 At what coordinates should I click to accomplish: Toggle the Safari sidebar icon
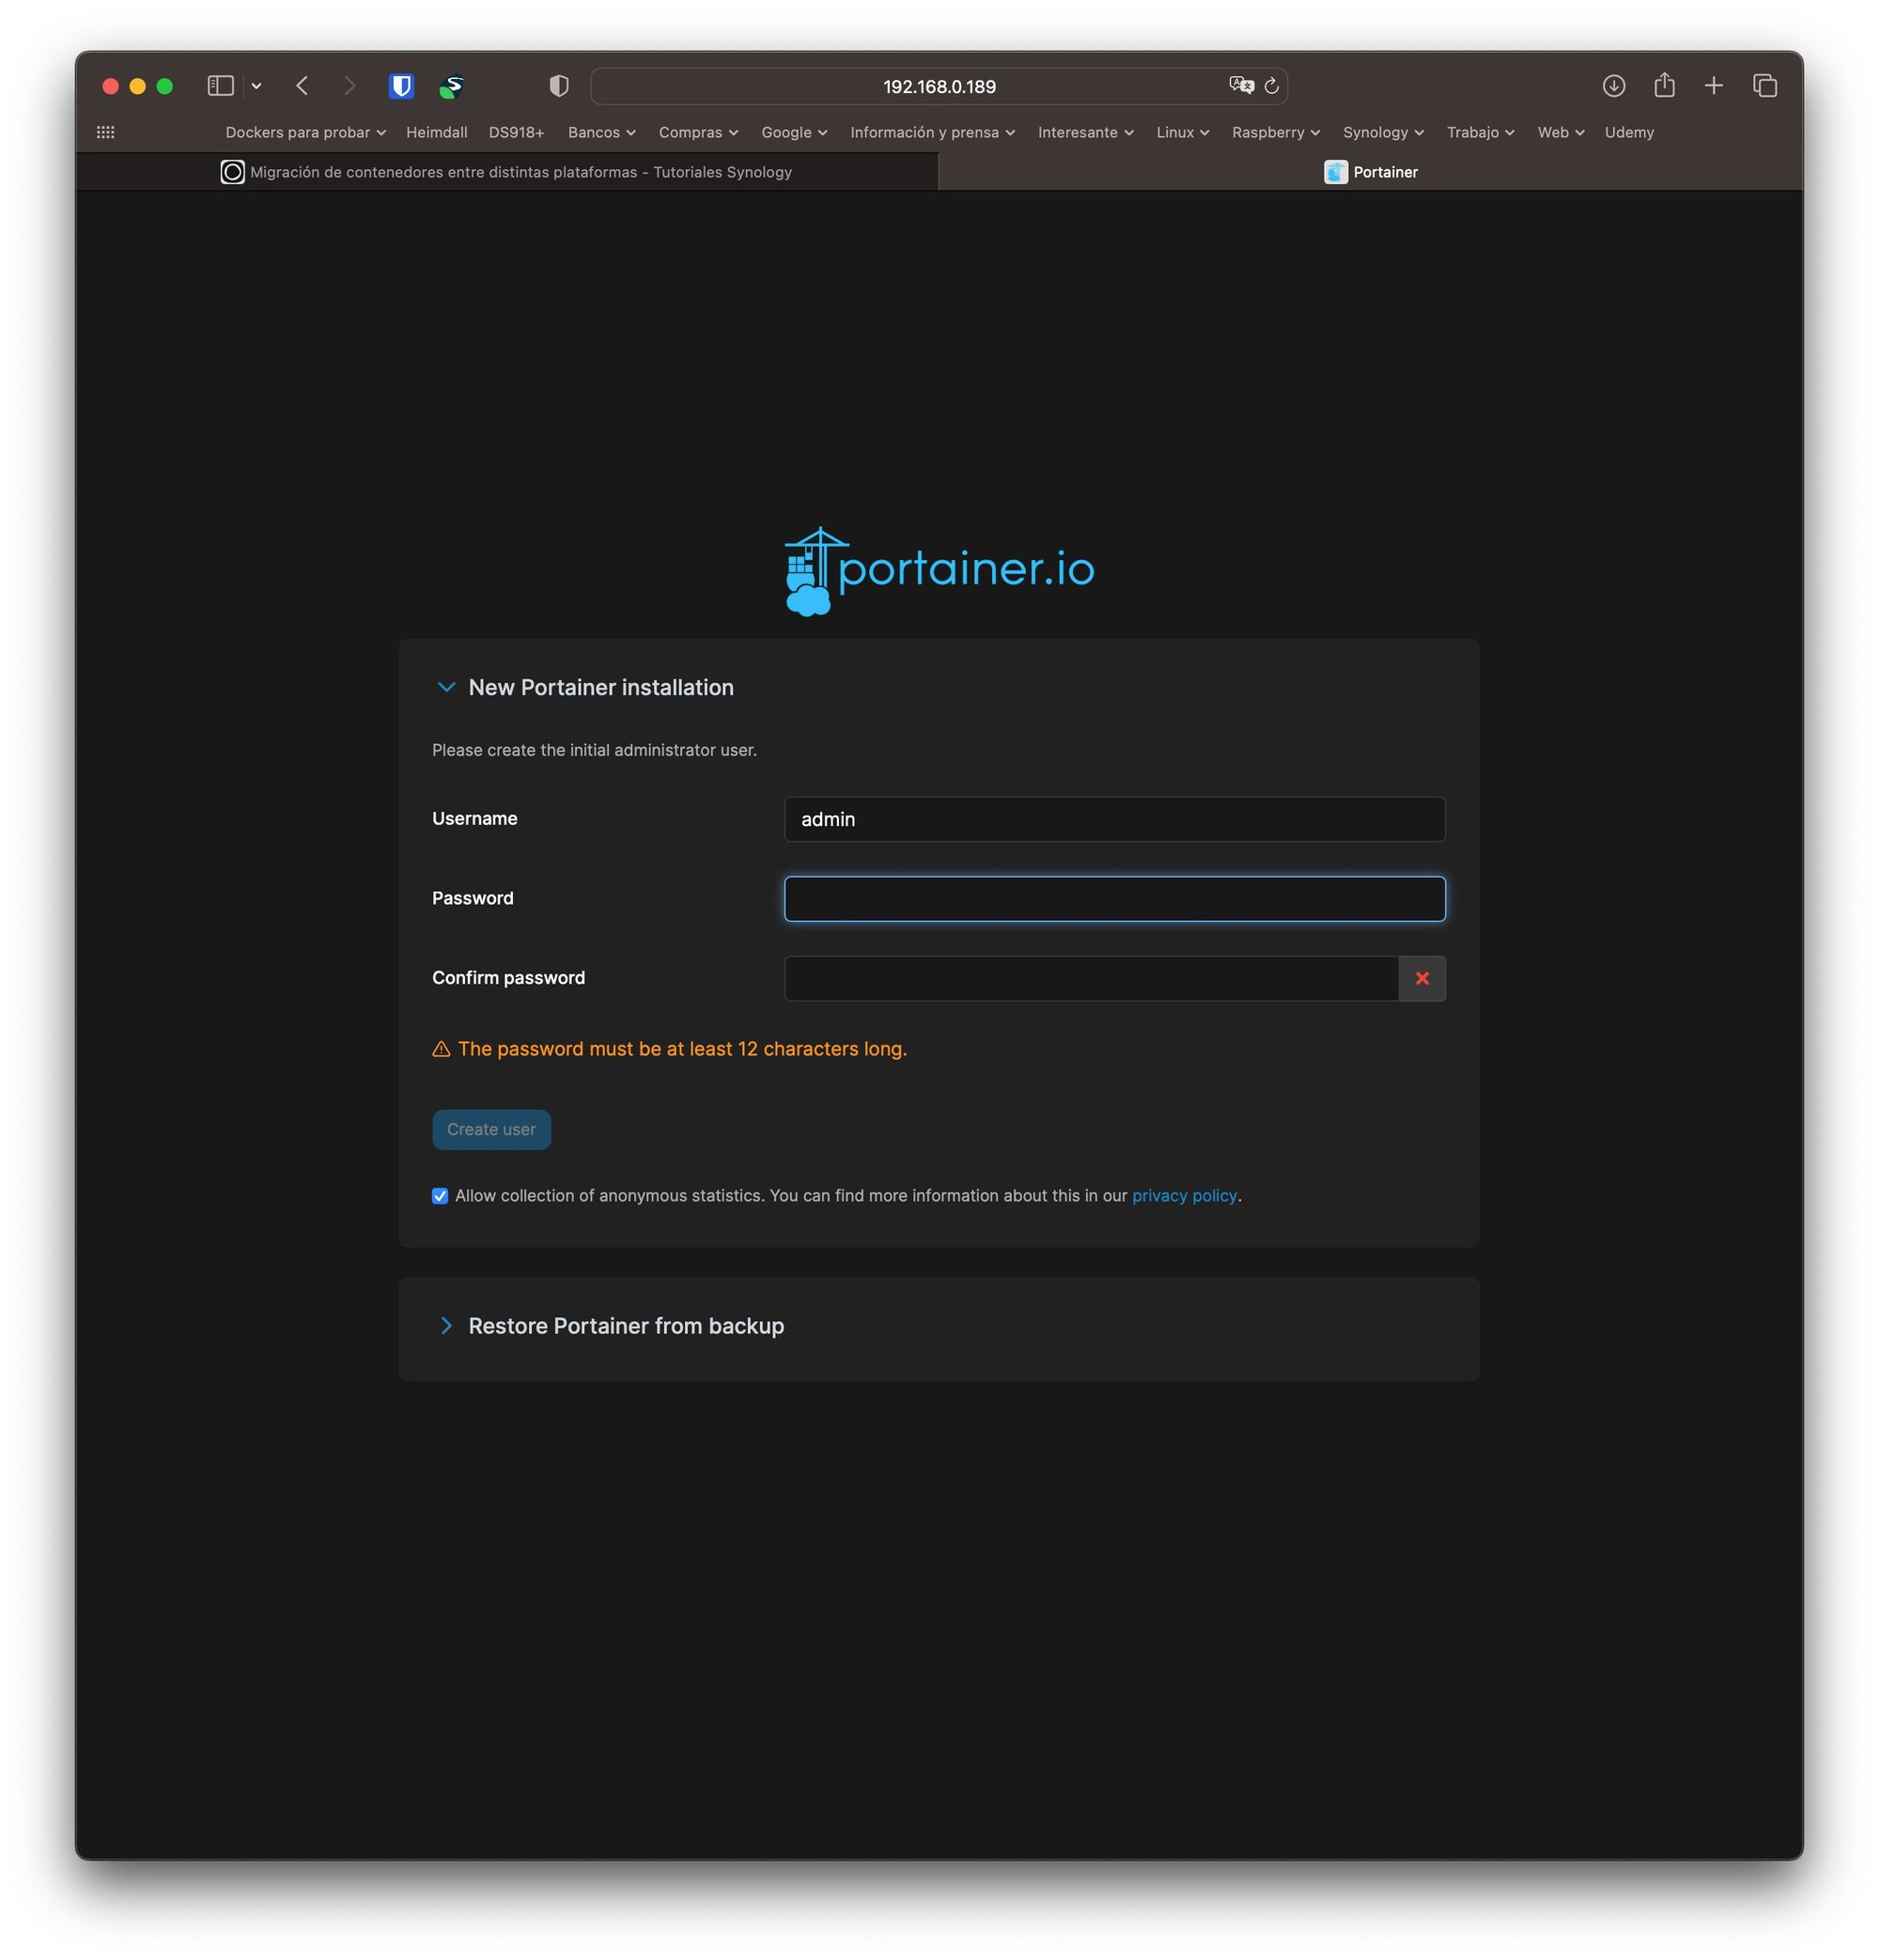coord(220,86)
